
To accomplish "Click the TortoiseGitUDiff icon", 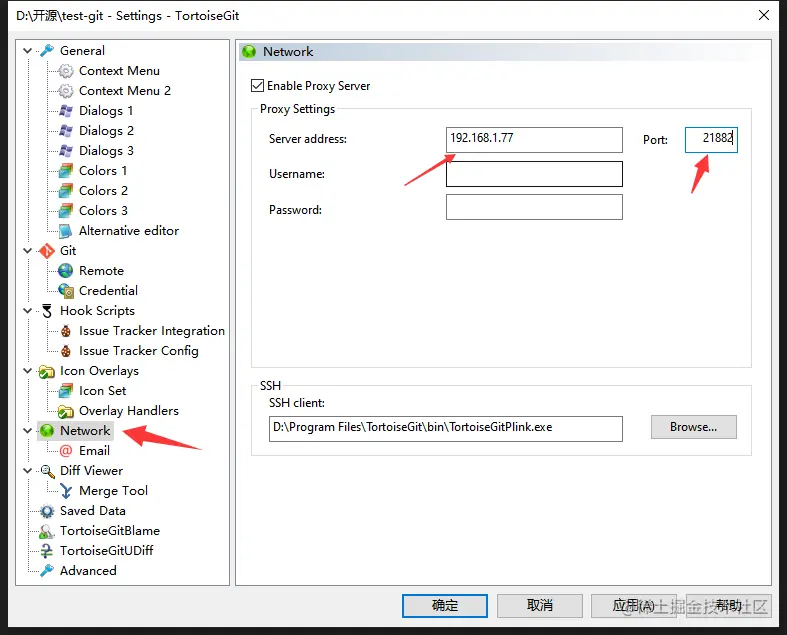I will (47, 551).
